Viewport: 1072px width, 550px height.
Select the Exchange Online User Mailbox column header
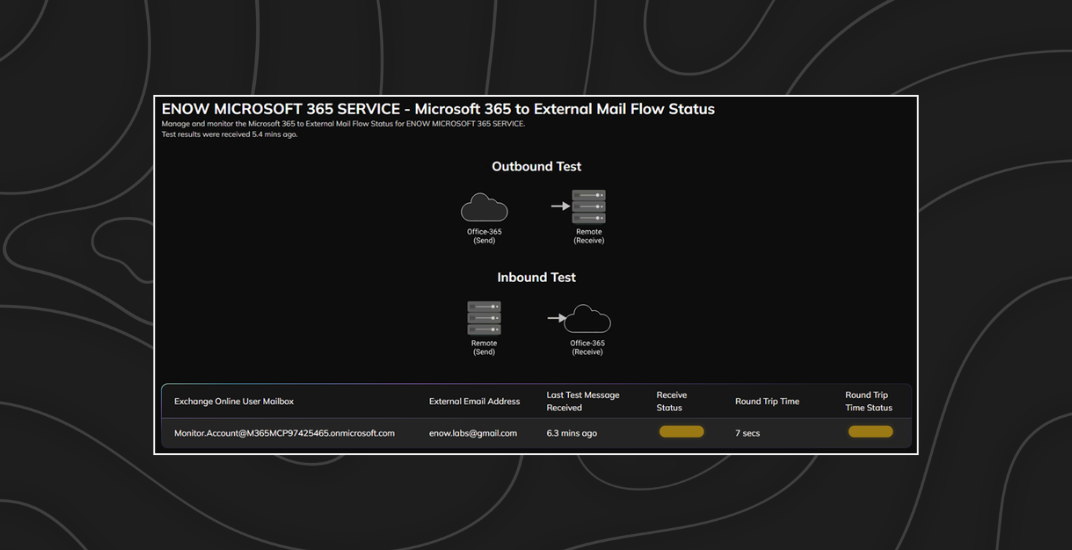click(x=234, y=402)
